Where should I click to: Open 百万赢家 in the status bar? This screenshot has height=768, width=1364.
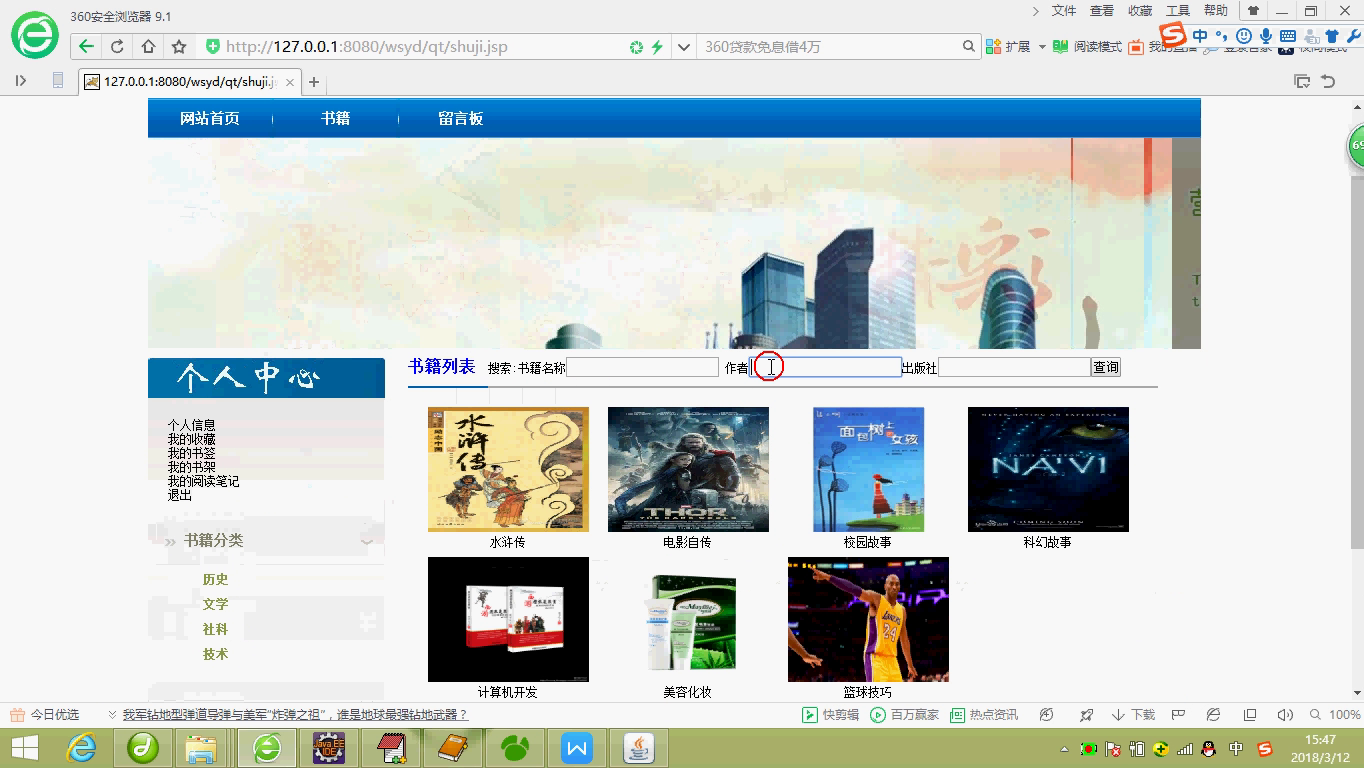[904, 715]
